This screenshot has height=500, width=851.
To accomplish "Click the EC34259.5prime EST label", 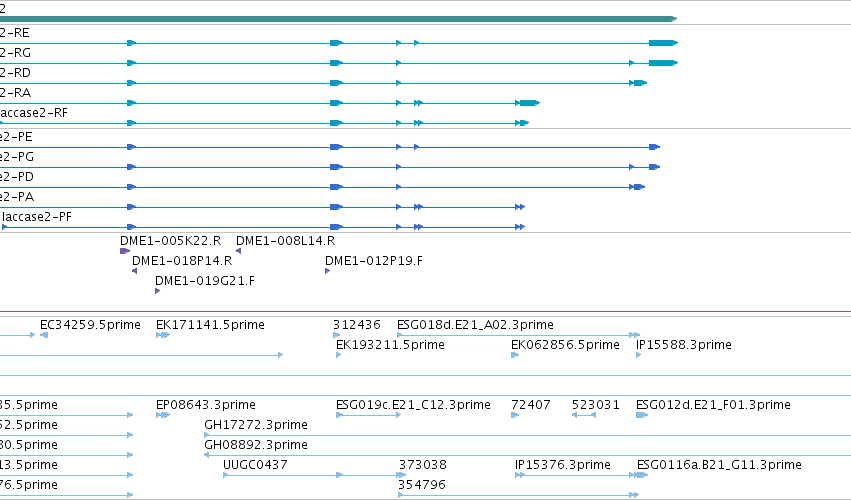I will [x=90, y=325].
